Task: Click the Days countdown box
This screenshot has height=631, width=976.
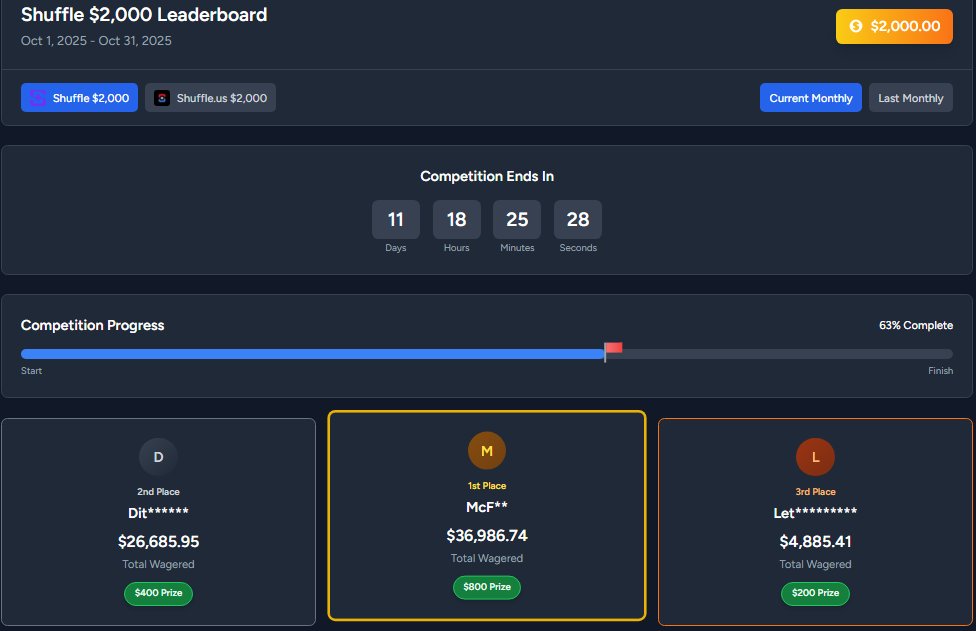Action: click(395, 219)
